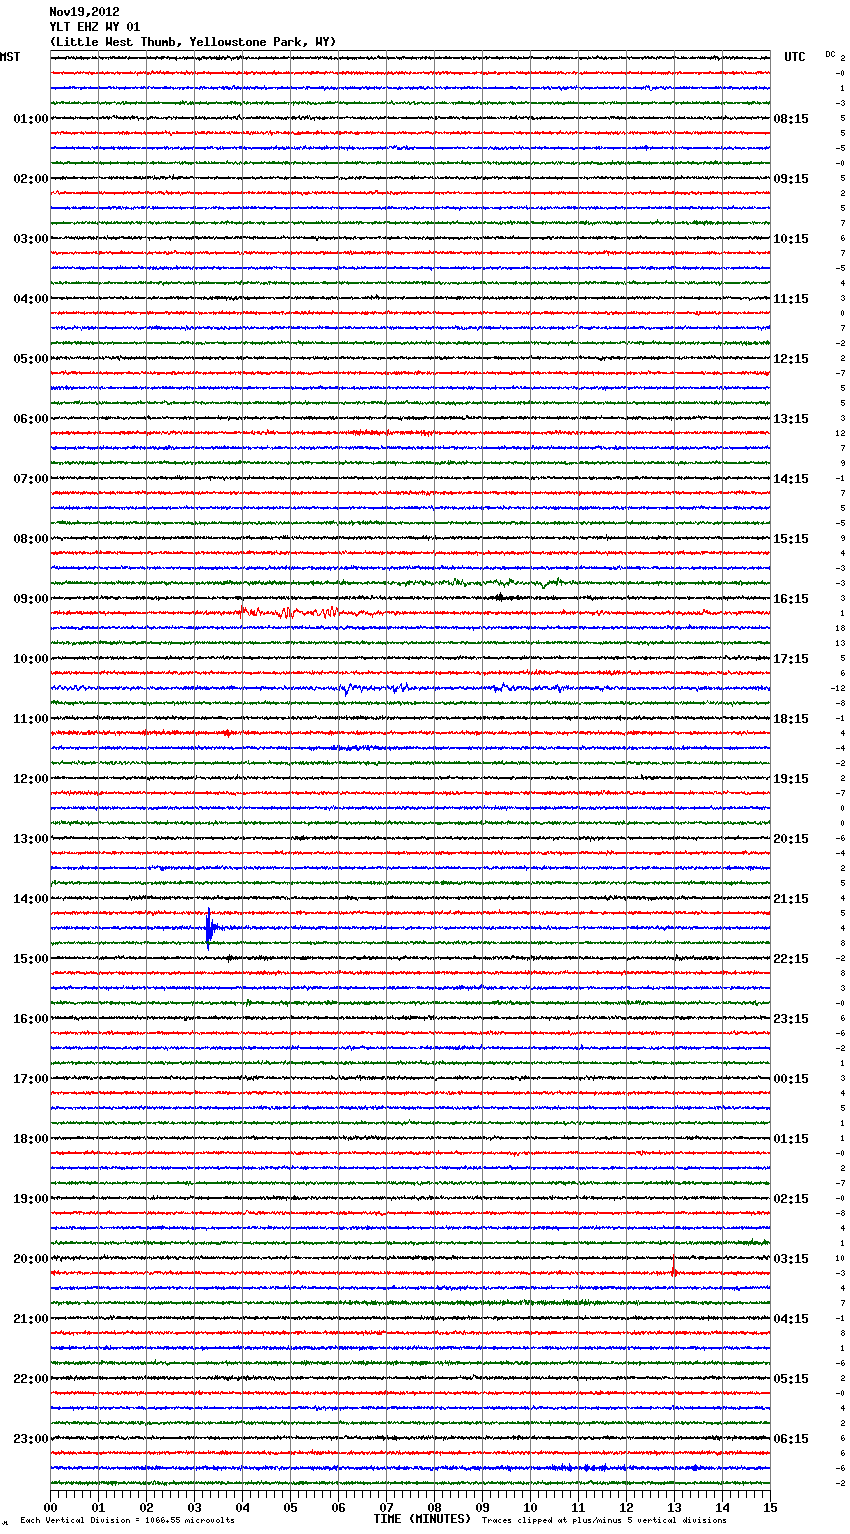The image size is (850, 1534).
Task: Click the 02:15 UTC time label
Action: pos(791,1199)
